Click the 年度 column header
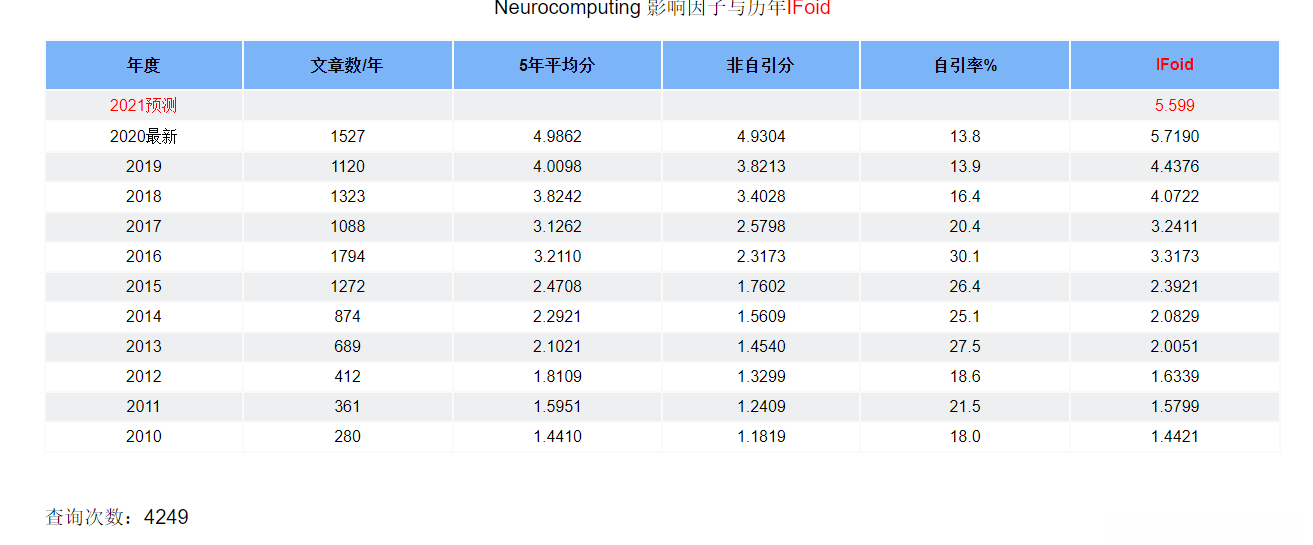Image resolution: width=1313 pixels, height=545 pixels. click(x=144, y=65)
